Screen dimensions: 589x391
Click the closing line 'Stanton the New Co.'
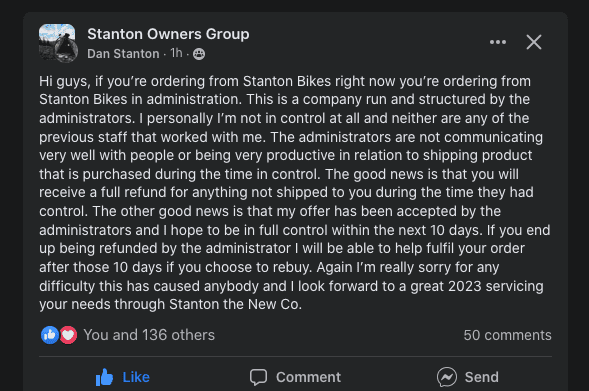236,304
